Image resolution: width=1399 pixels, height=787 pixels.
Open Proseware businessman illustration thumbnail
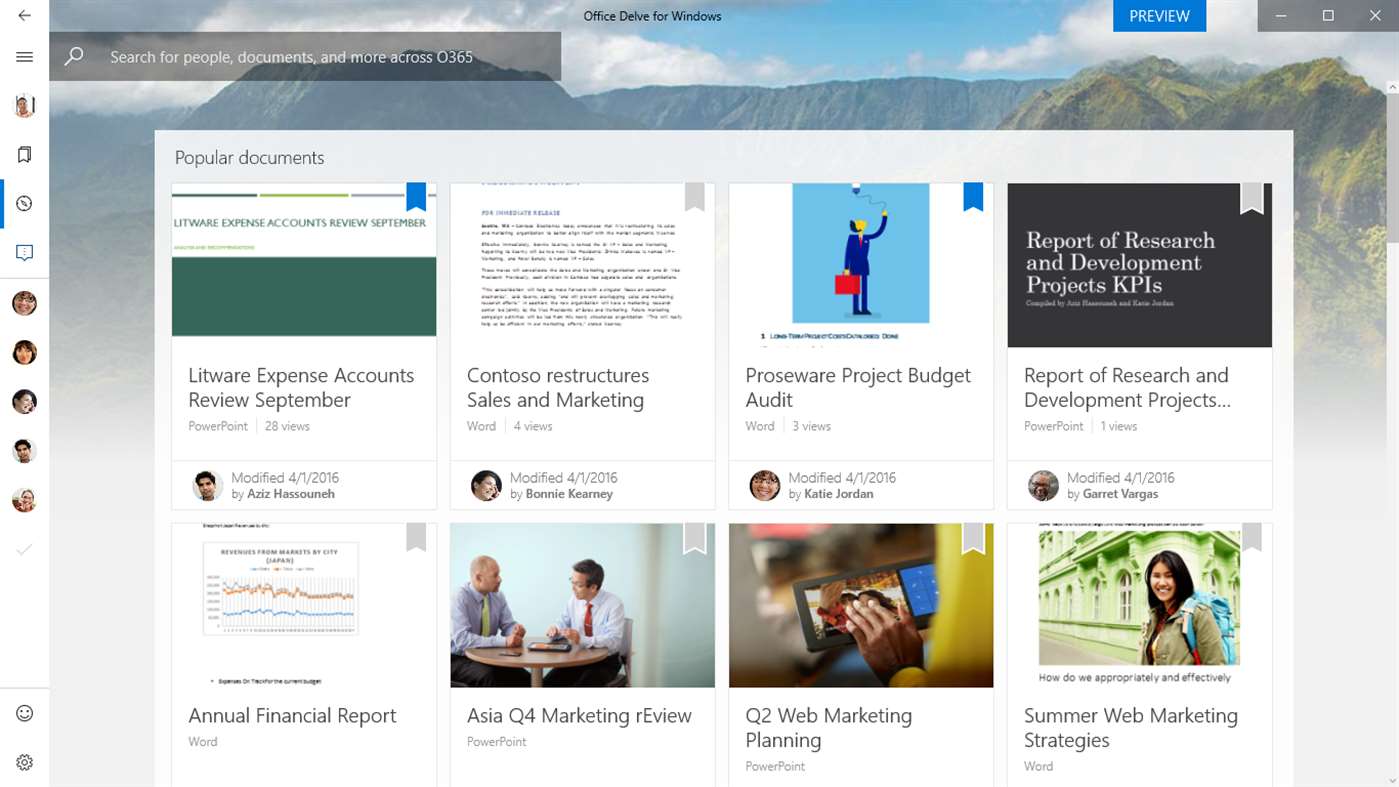(x=861, y=265)
